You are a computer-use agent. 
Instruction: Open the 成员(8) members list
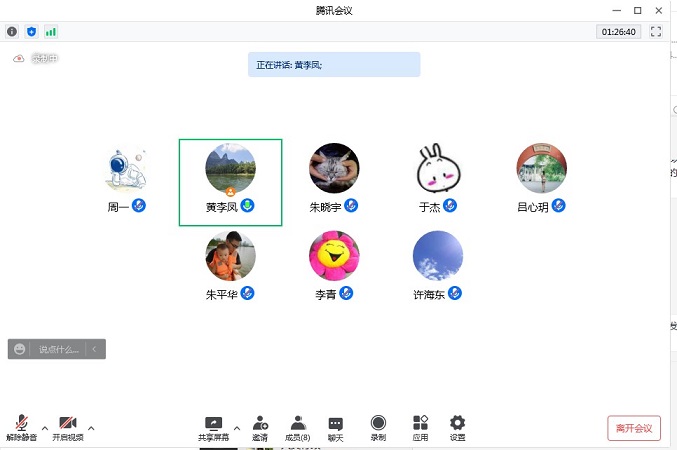pyautogui.click(x=297, y=428)
